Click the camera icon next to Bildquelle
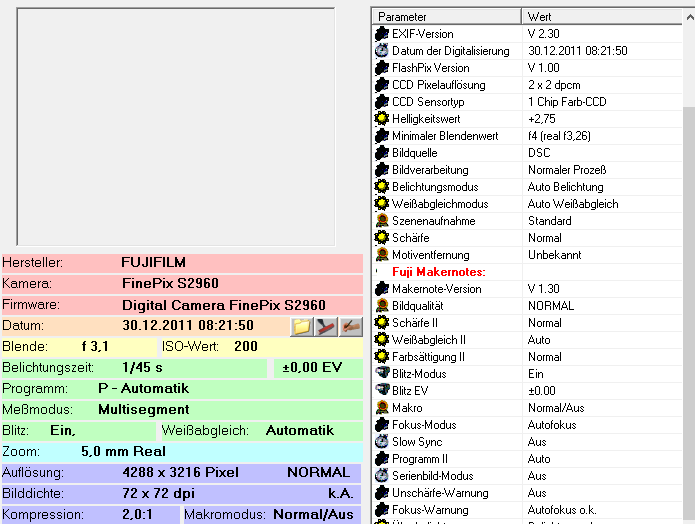Viewport: 695px width, 524px height. tap(382, 153)
